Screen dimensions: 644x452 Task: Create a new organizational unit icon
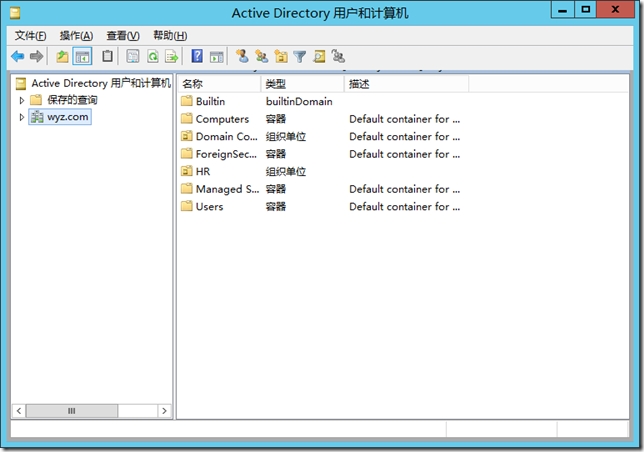click(281, 56)
